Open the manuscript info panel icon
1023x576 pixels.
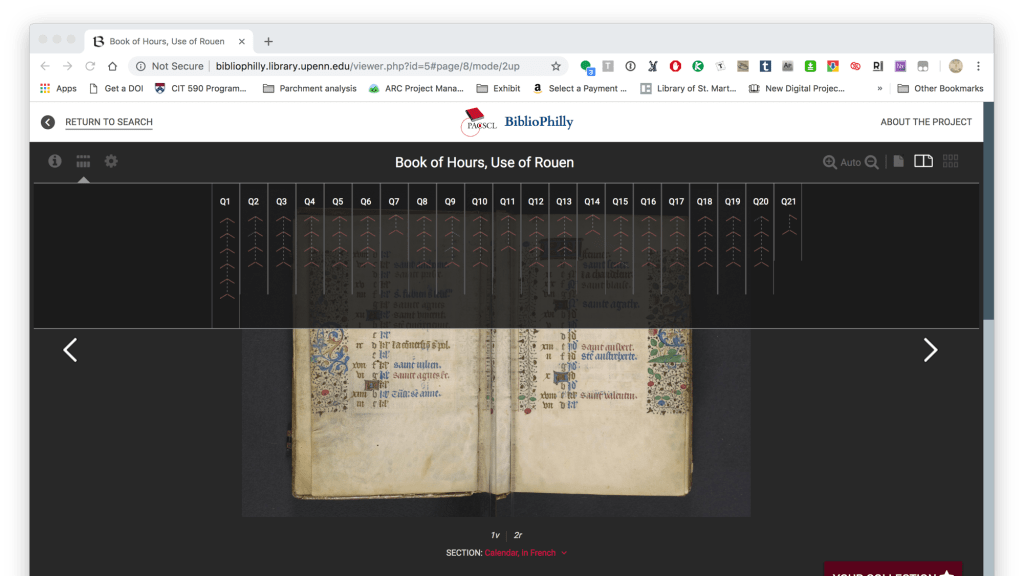[55, 161]
